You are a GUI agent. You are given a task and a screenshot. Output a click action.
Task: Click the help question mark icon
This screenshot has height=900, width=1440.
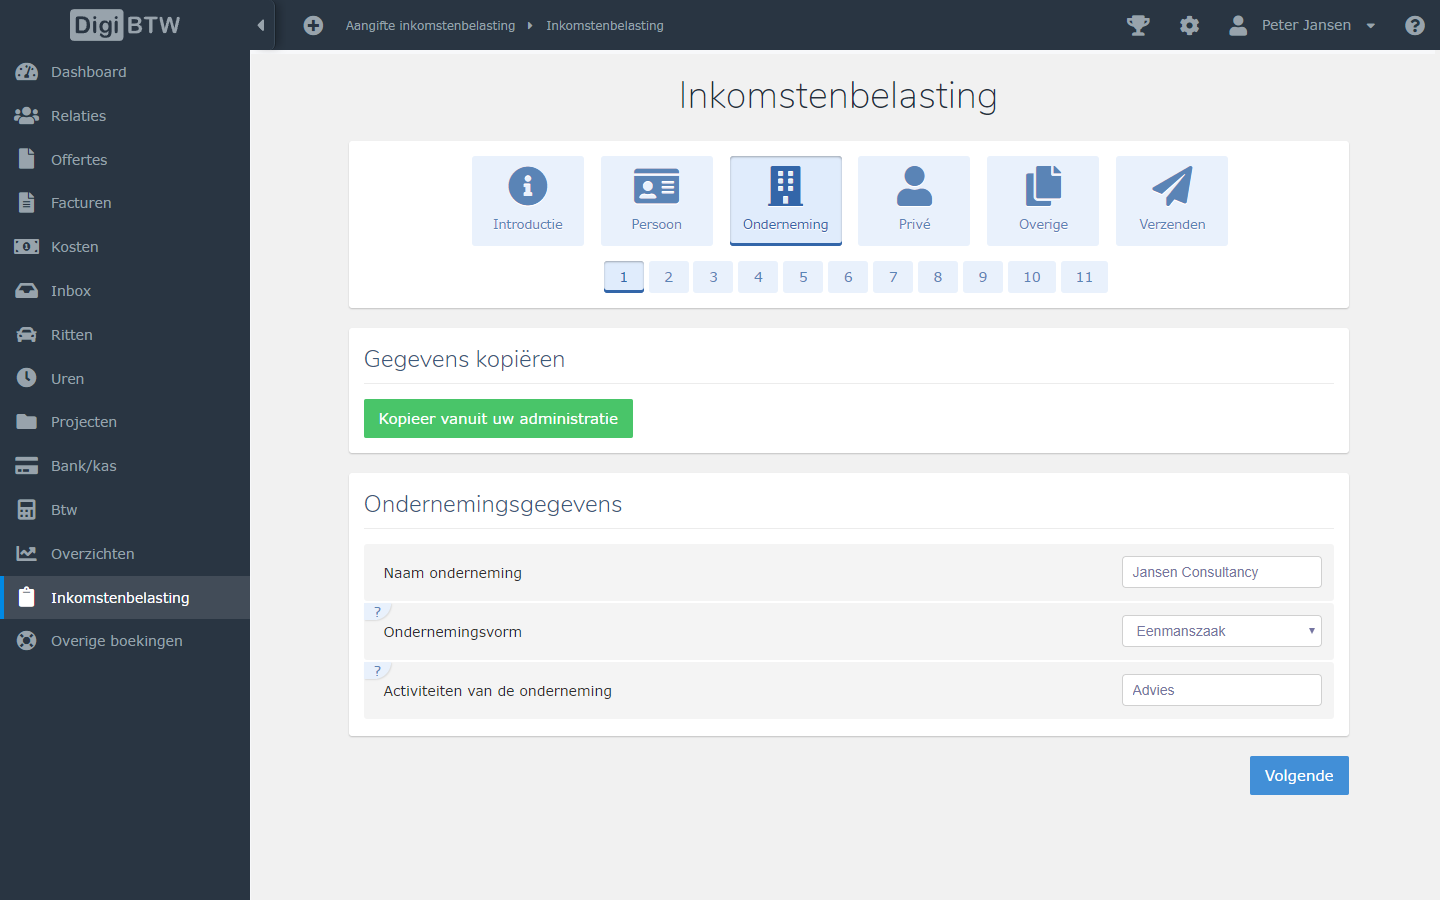click(x=1415, y=25)
